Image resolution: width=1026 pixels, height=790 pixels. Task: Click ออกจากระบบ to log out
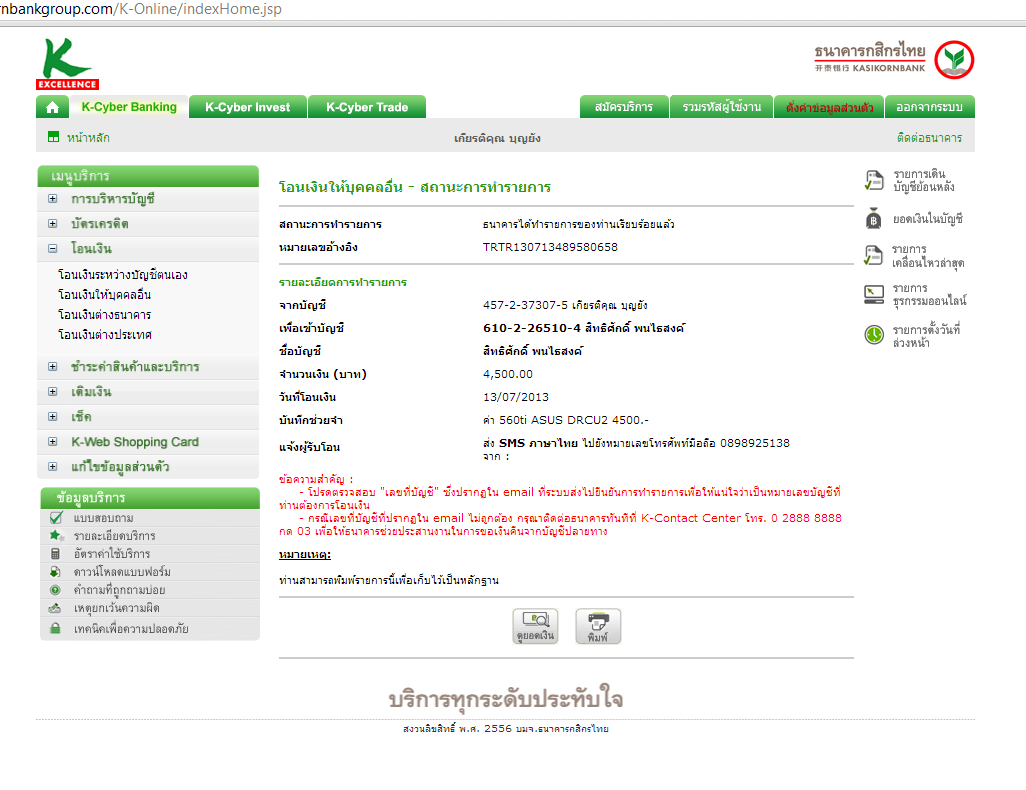coord(930,107)
